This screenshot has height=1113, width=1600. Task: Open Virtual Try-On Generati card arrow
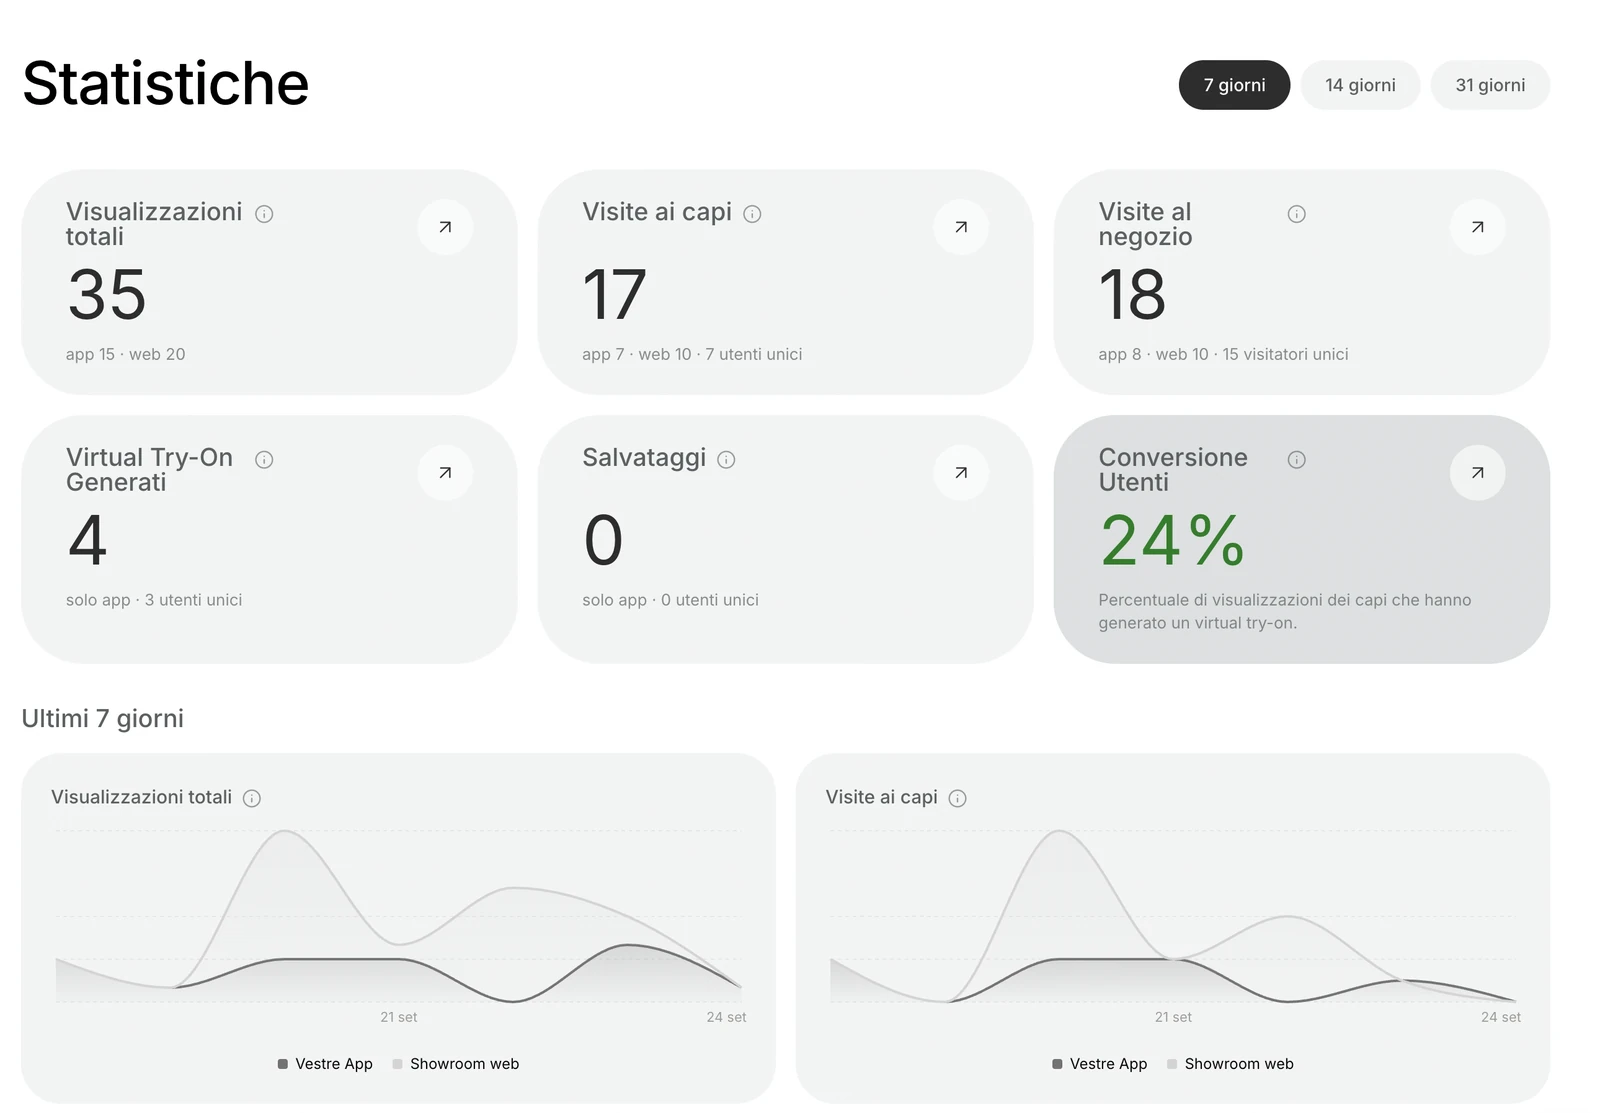(x=445, y=473)
